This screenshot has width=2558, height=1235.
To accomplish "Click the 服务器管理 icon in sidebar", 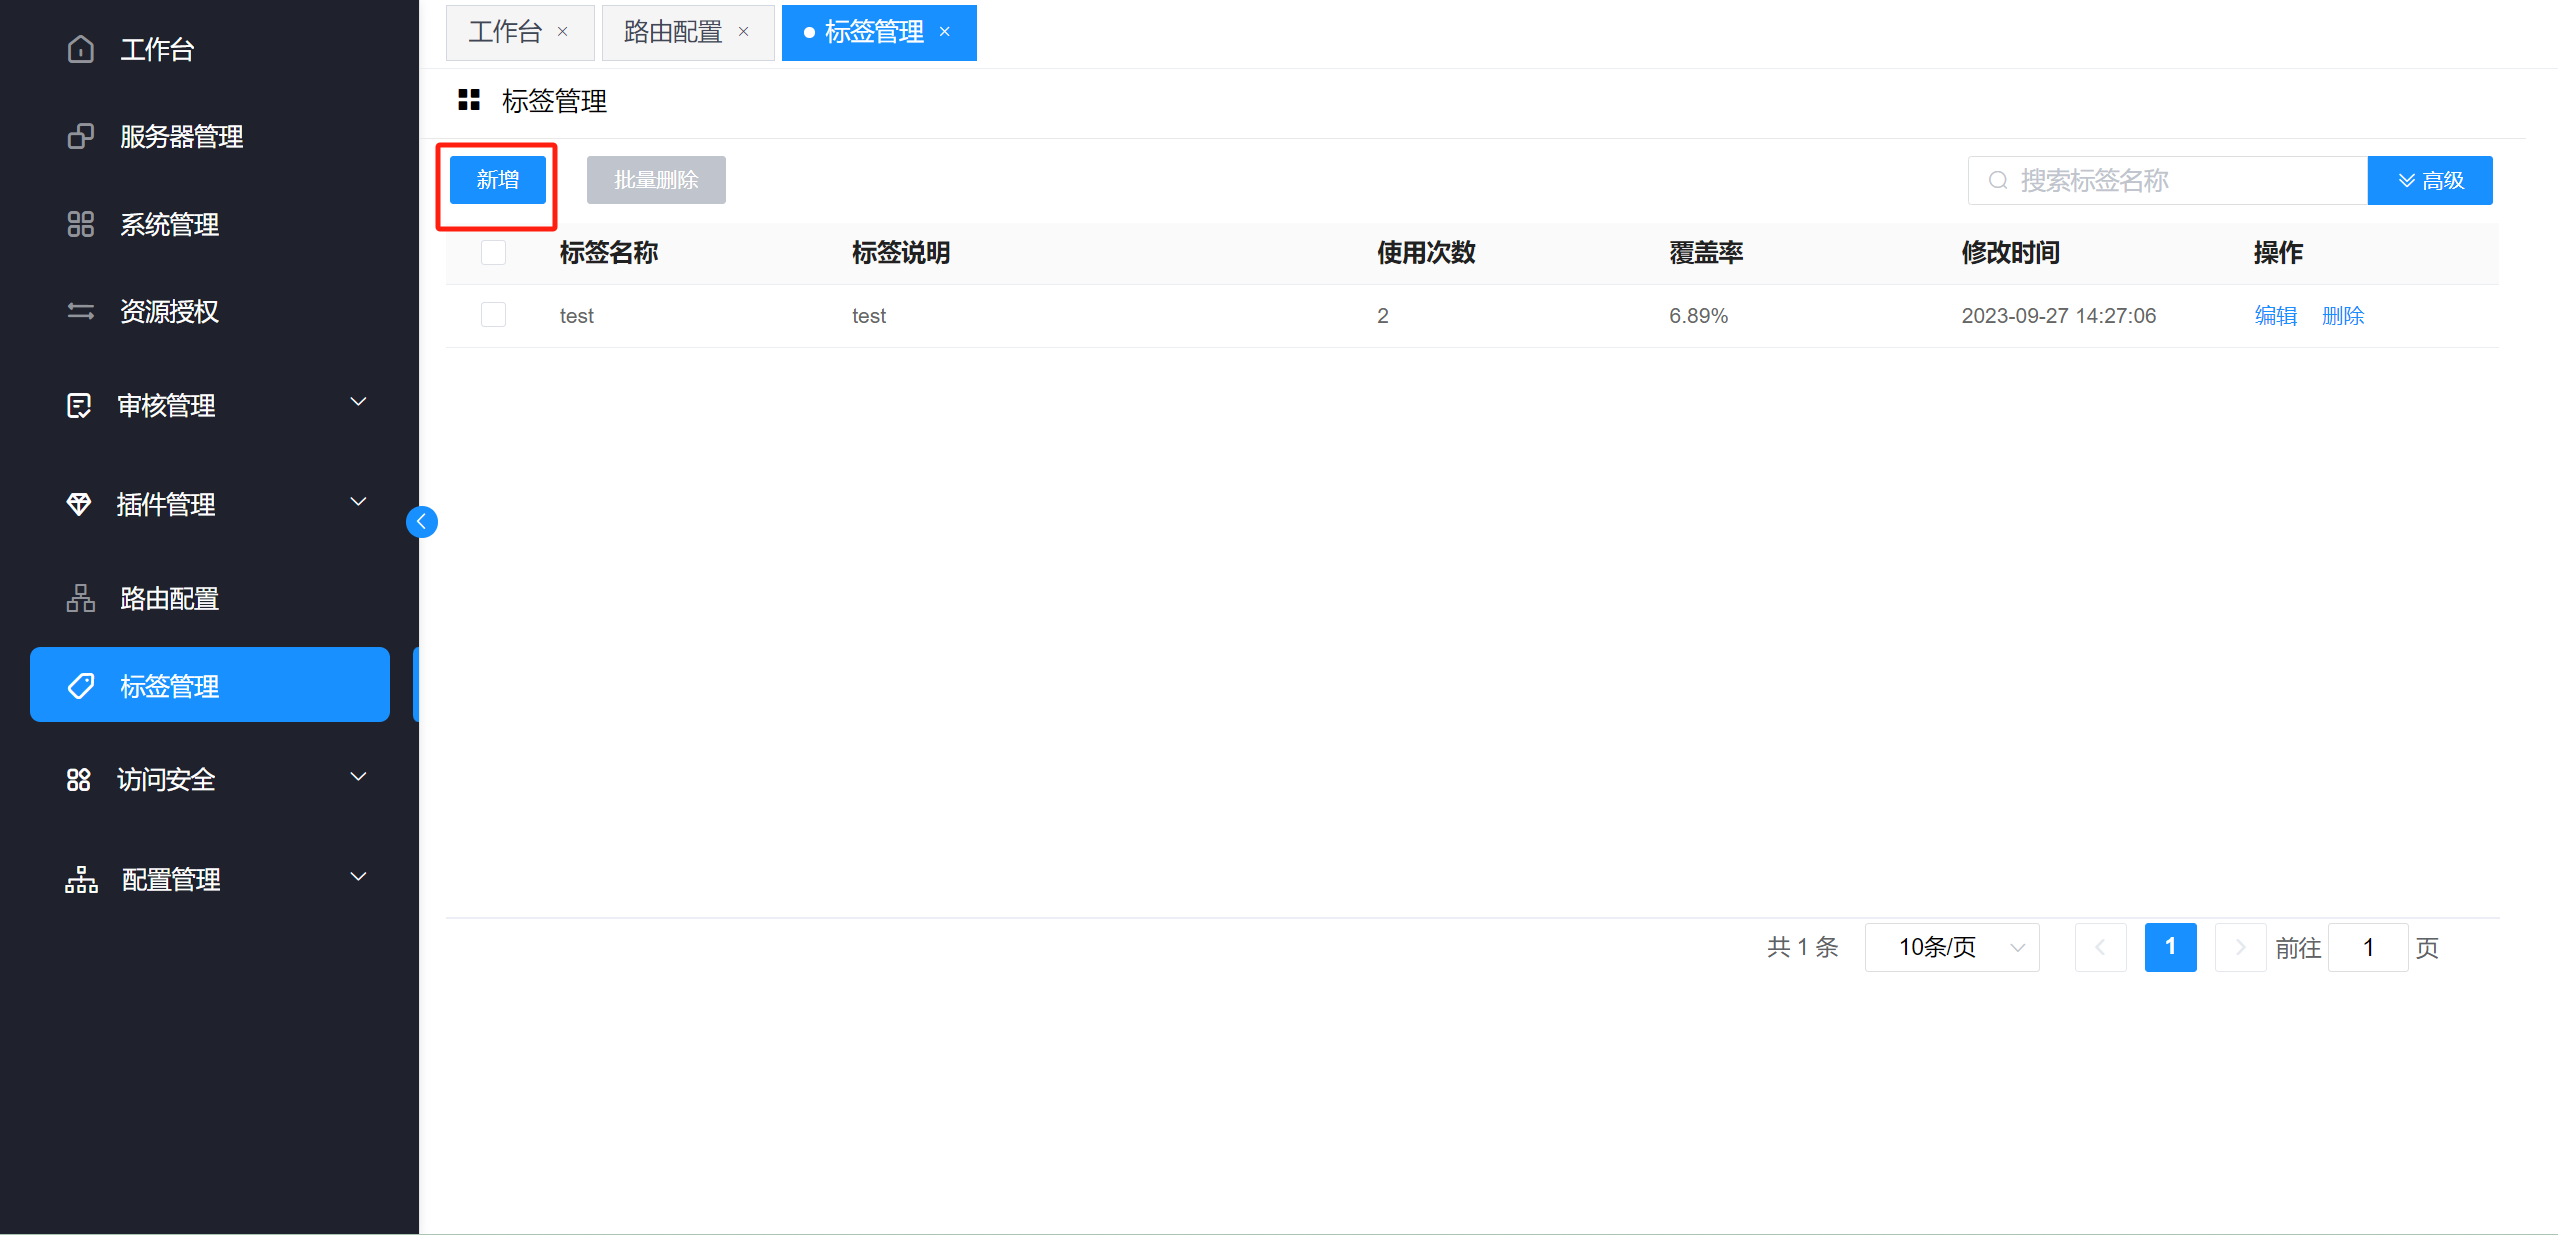I will click(81, 136).
